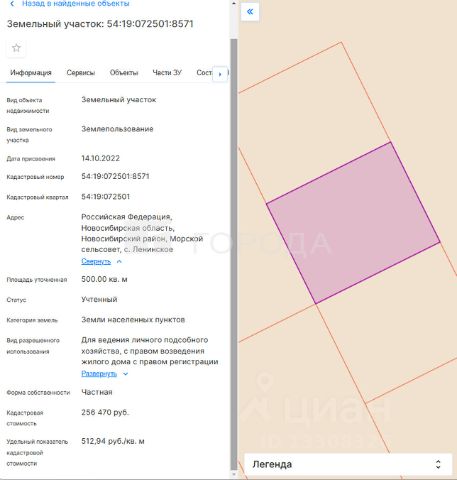Expand permitted use with Развернуть link
The height and width of the screenshot is (480, 457).
point(99,374)
